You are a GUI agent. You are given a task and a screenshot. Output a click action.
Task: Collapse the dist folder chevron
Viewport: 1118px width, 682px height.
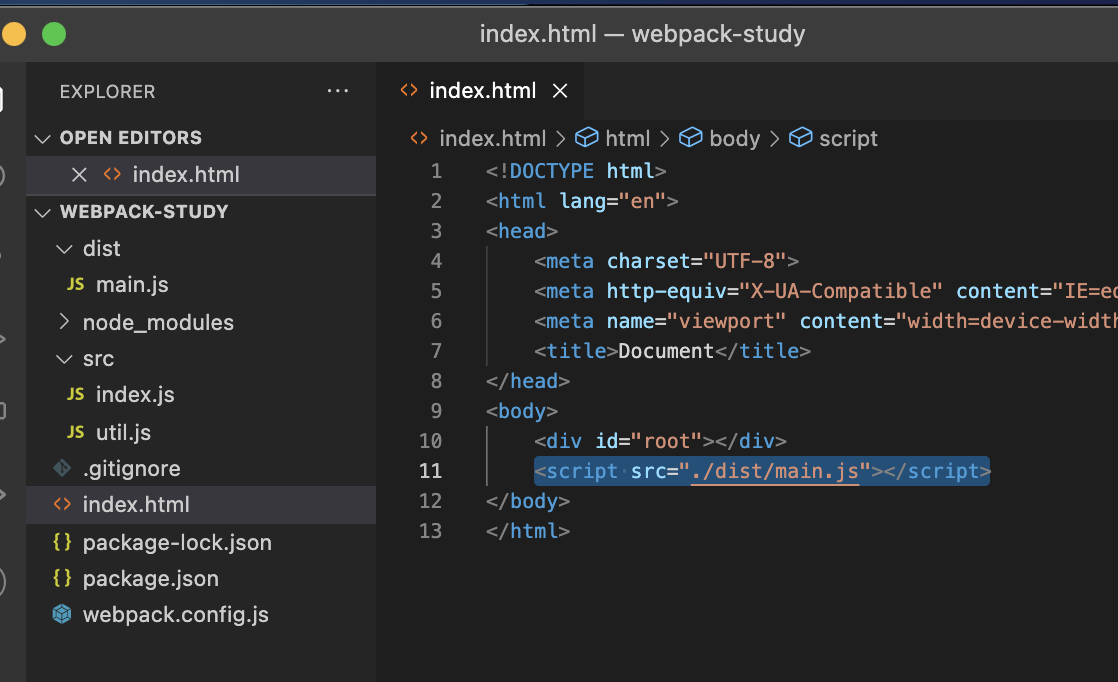[x=64, y=249]
